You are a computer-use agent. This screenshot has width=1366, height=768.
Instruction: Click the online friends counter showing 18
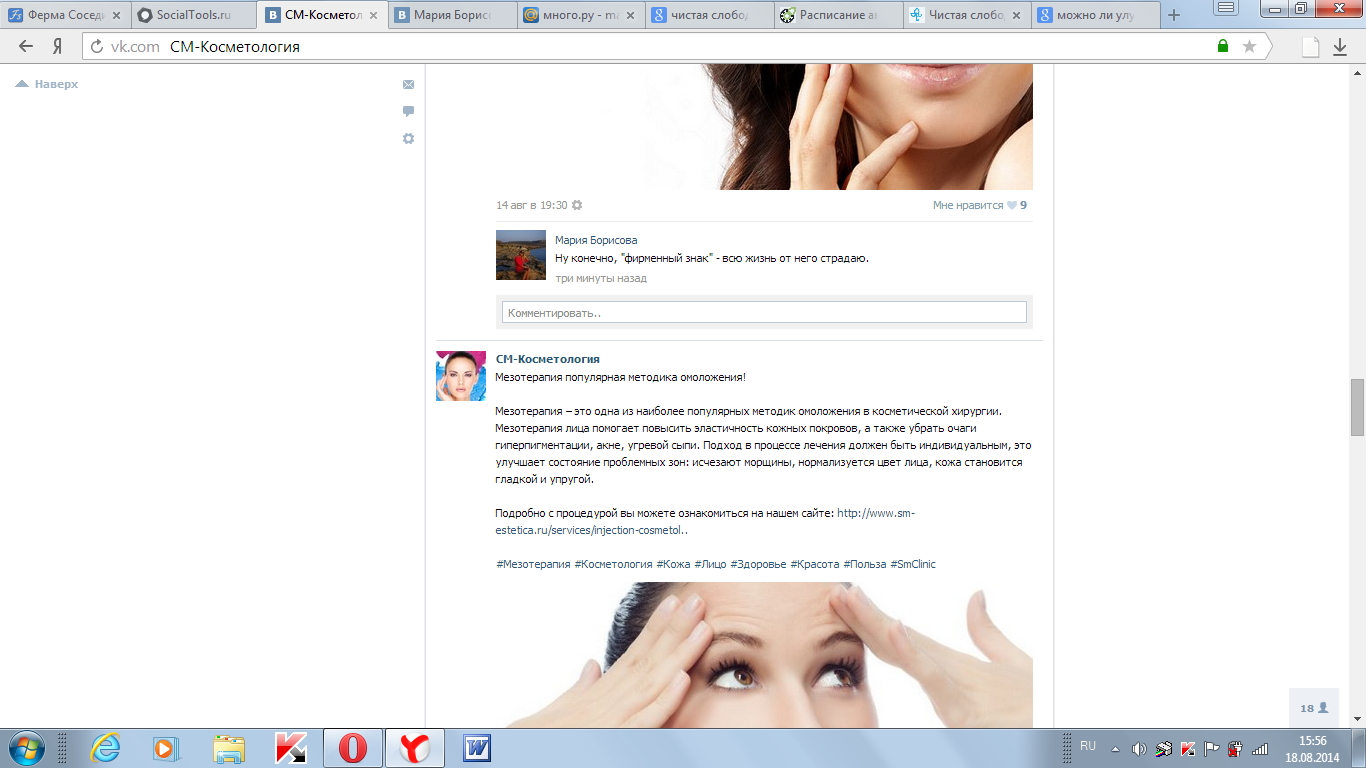tap(1314, 708)
